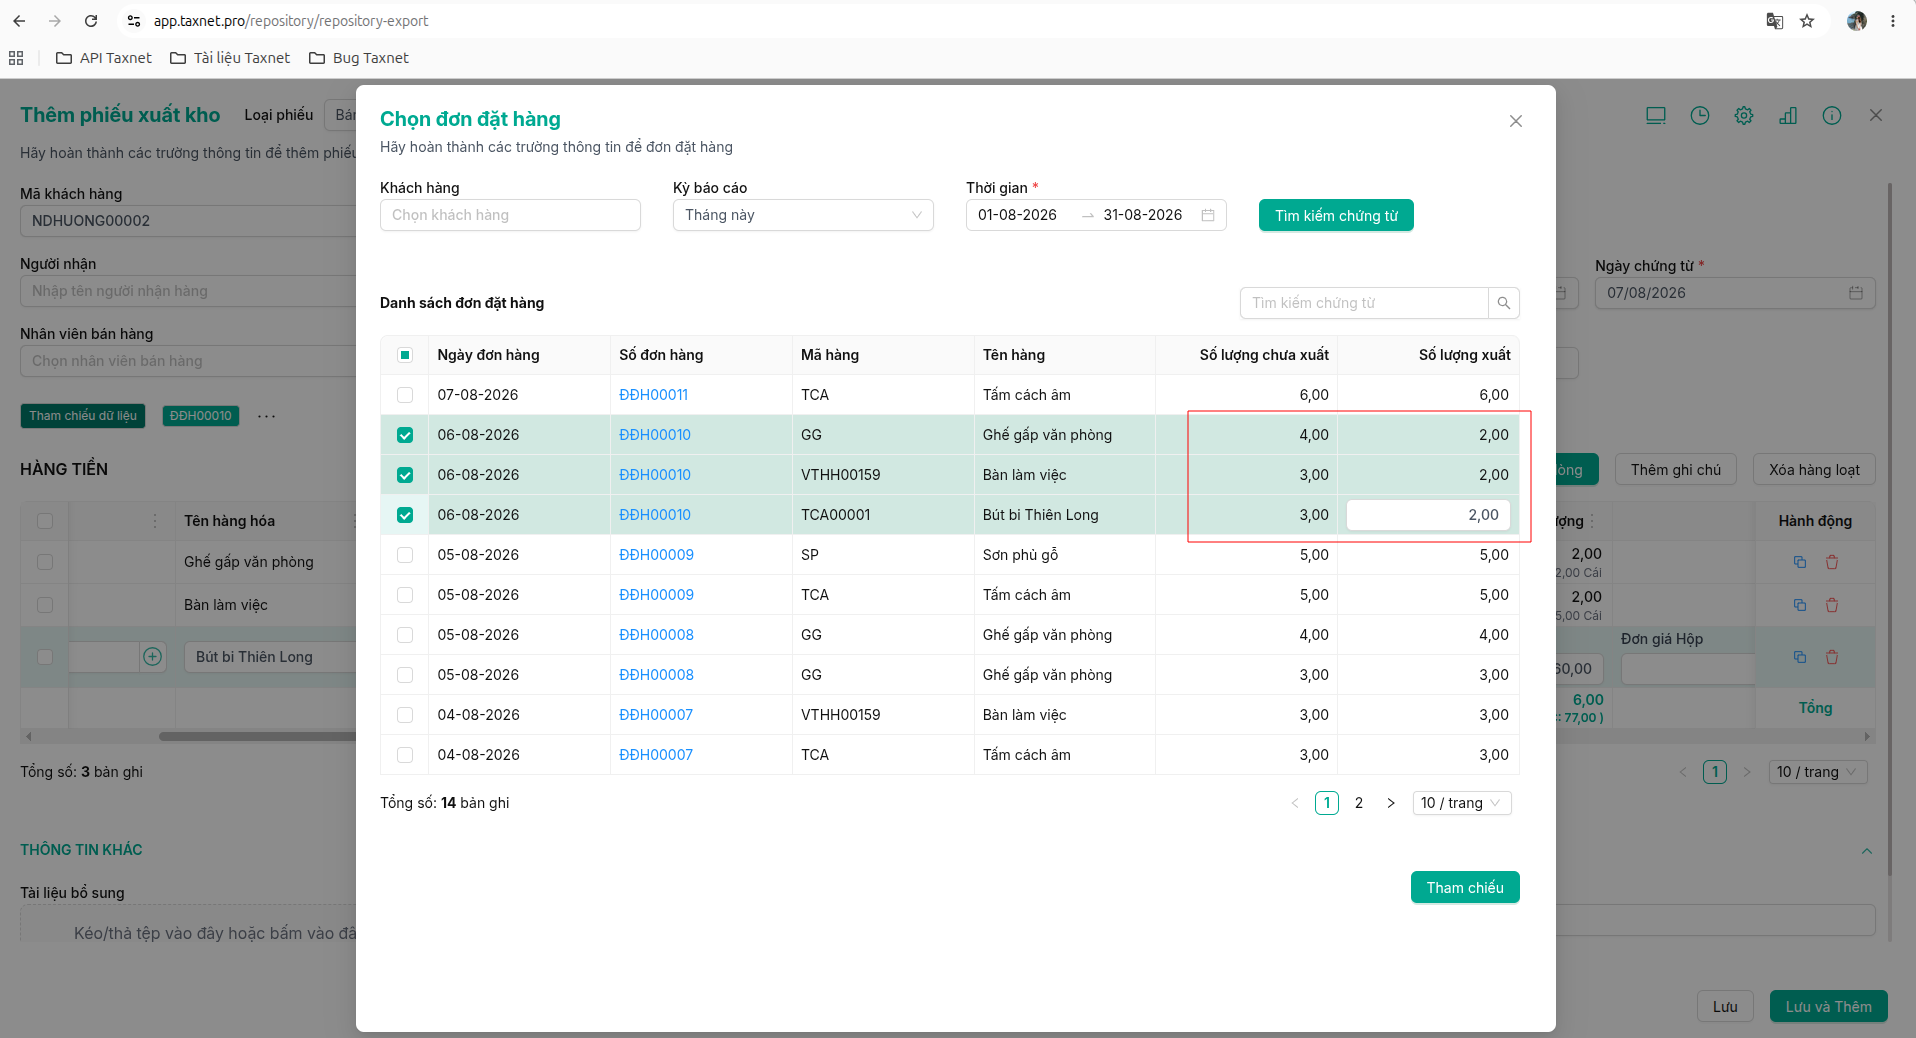The image size is (1916, 1038).
Task: Click the Tìm kiếm chứng từ button
Action: tap(1336, 215)
